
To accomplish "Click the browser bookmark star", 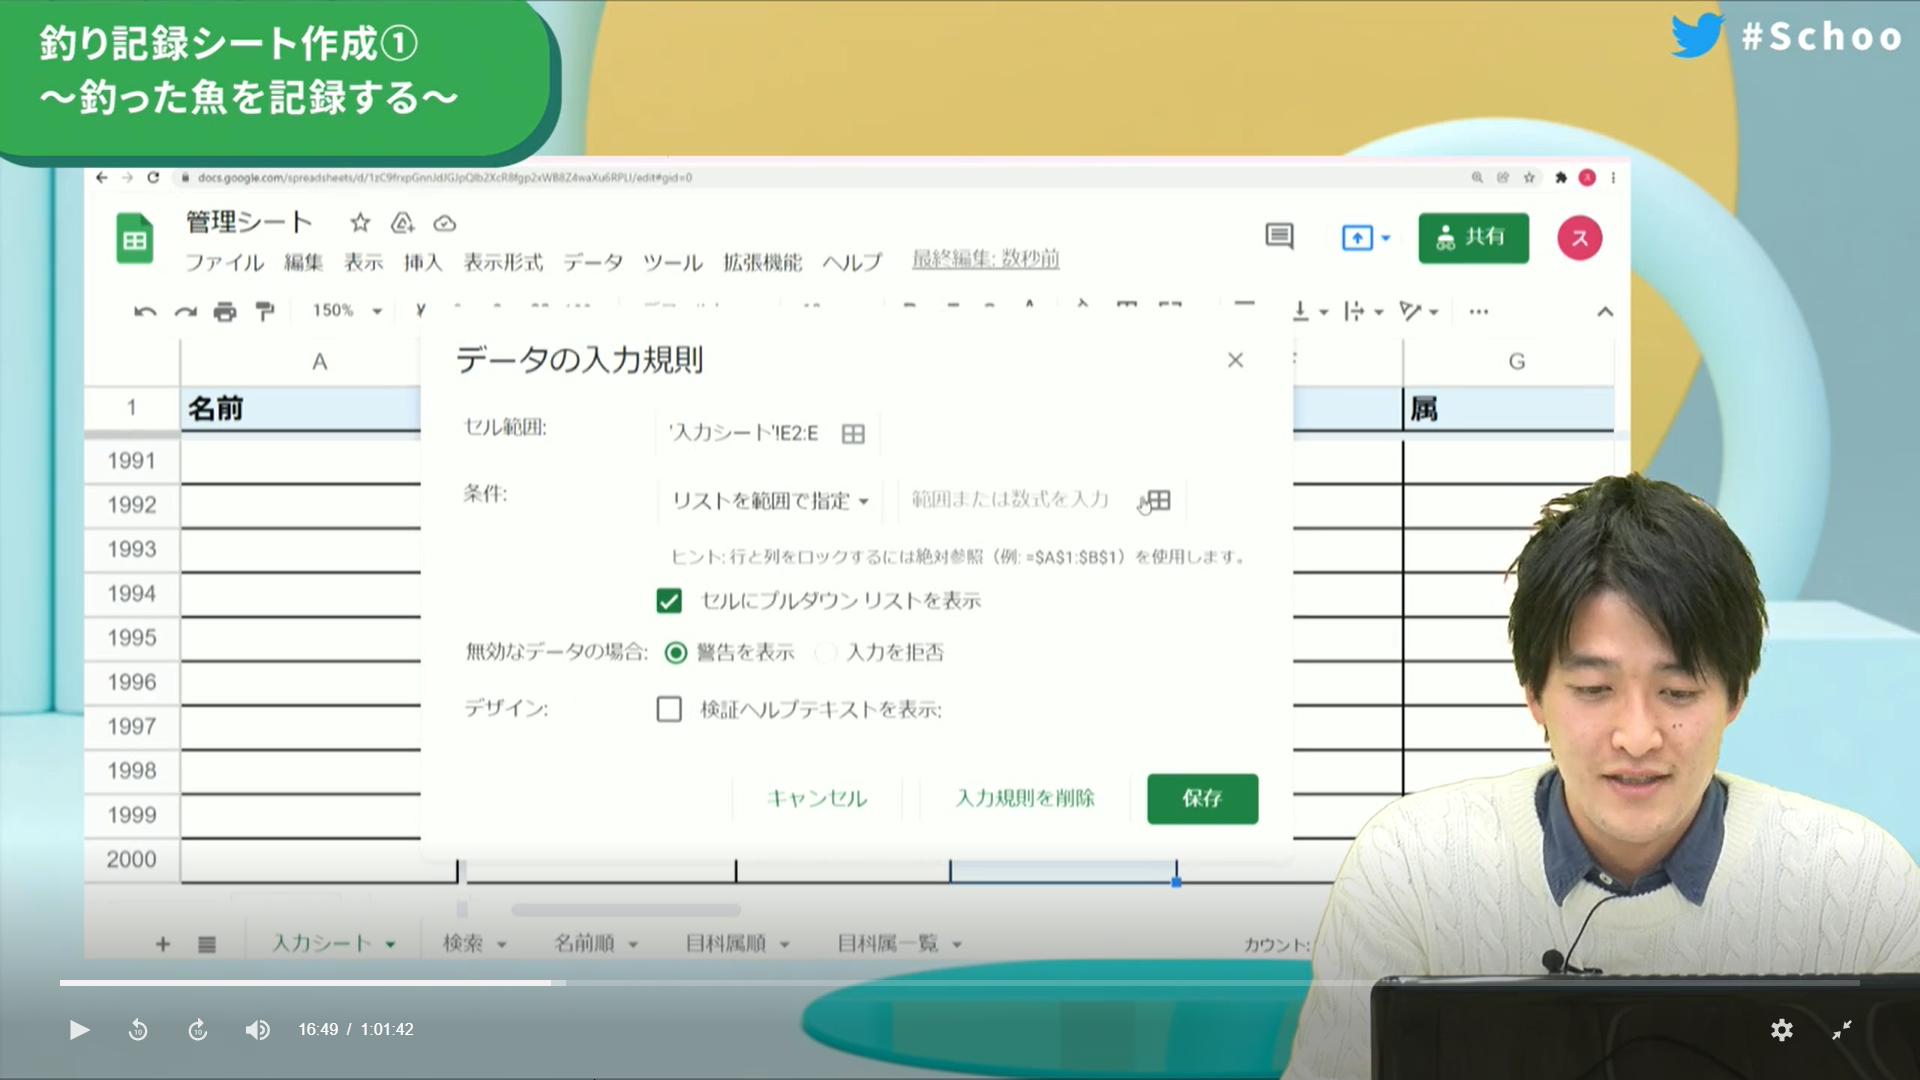I will coord(1529,177).
